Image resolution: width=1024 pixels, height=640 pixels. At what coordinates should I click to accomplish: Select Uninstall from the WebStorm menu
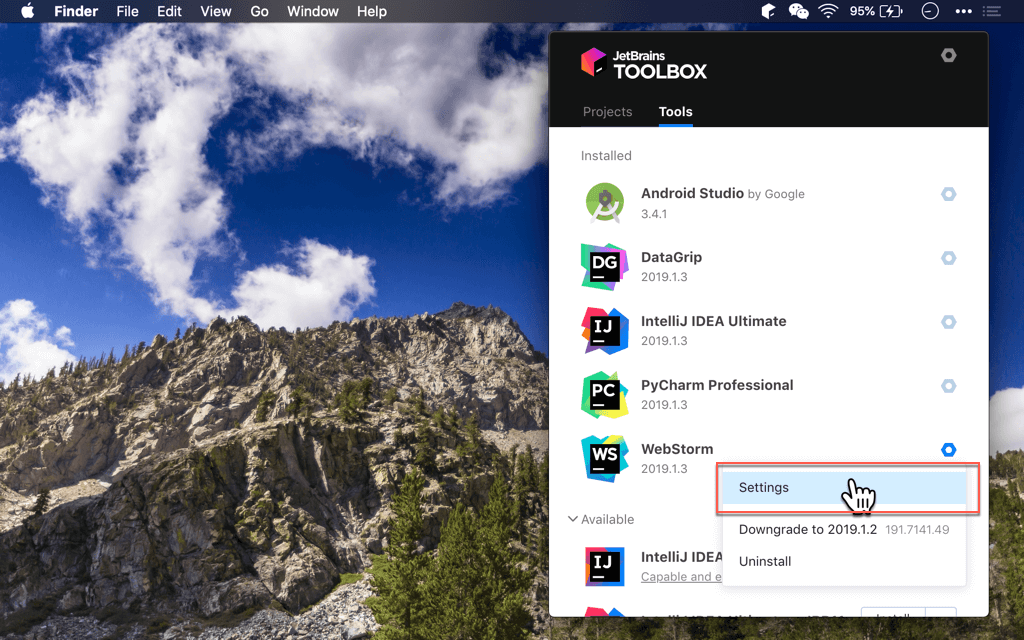765,561
